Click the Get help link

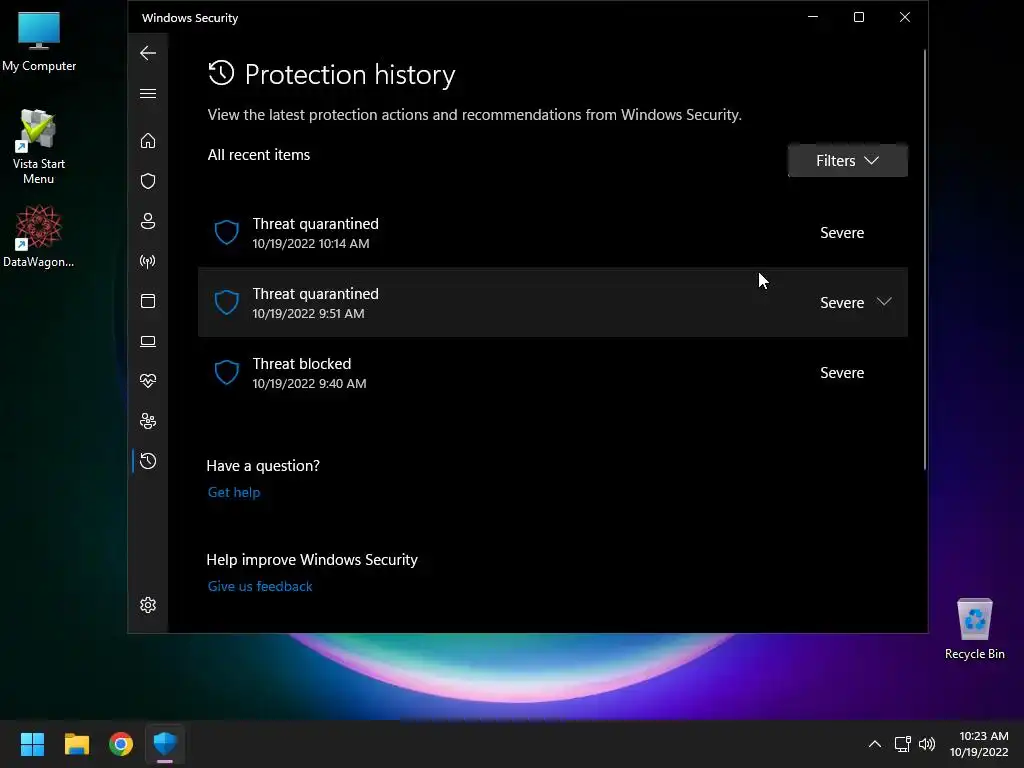click(234, 492)
